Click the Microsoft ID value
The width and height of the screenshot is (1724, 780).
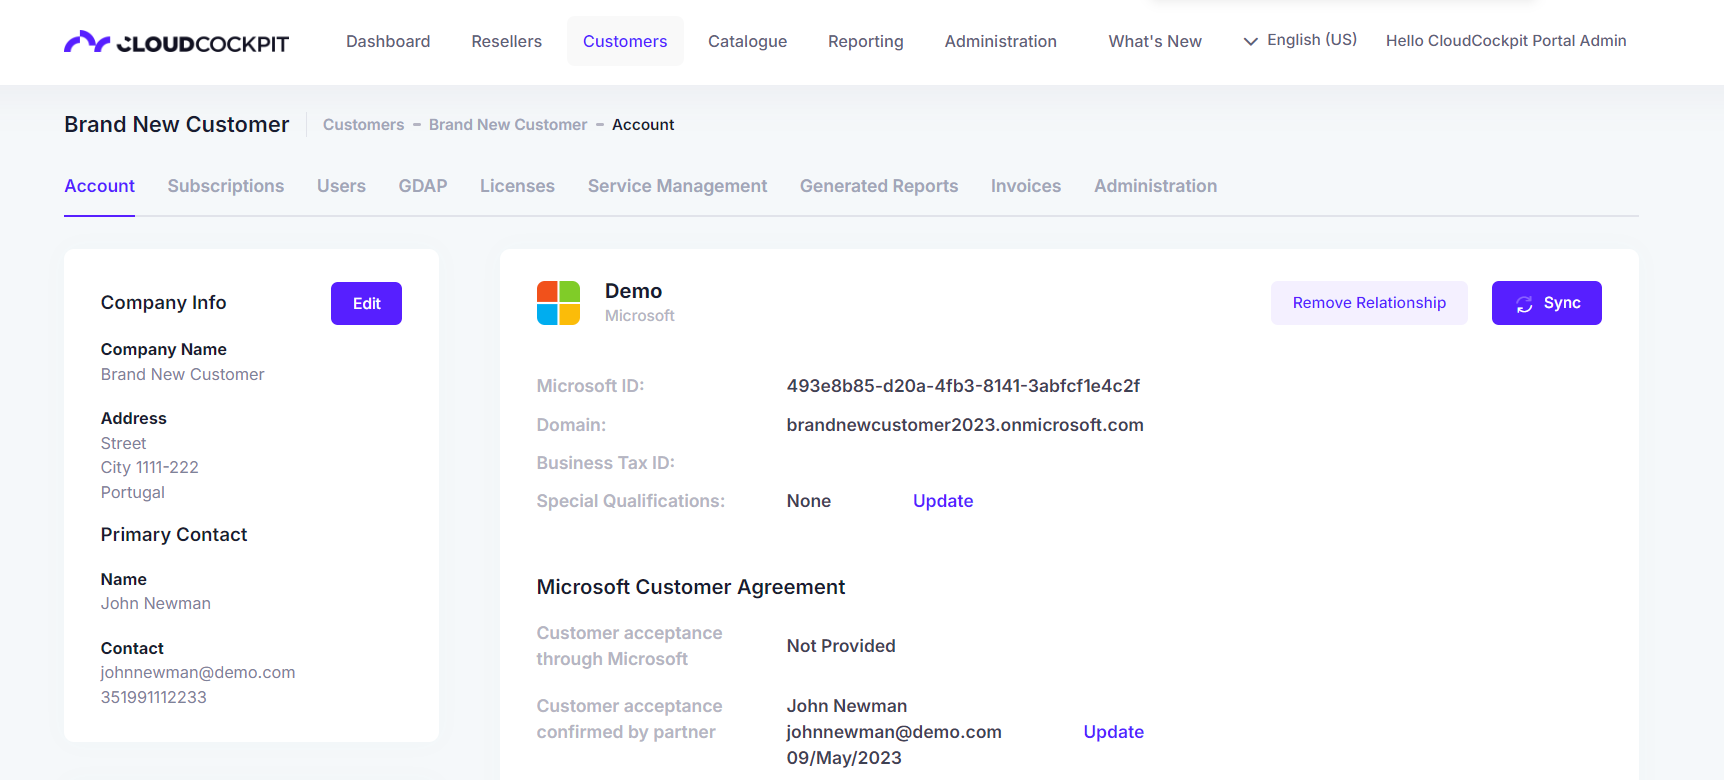pos(963,386)
